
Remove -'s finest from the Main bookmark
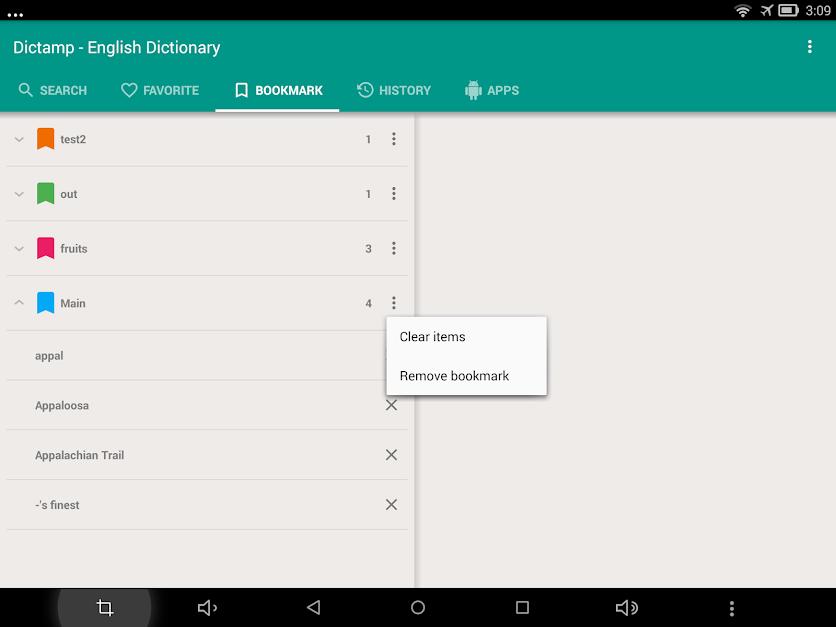click(391, 504)
